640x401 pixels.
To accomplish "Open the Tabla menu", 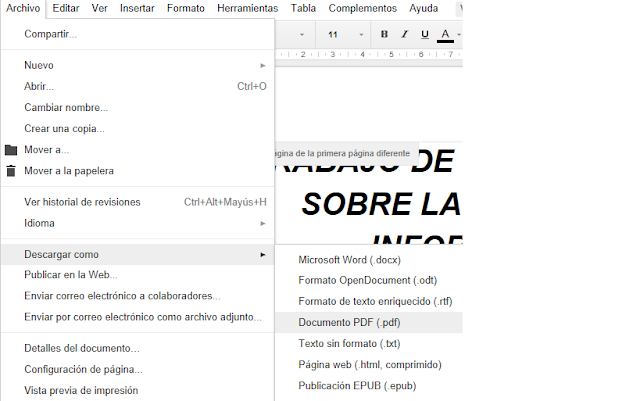I will pos(303,8).
